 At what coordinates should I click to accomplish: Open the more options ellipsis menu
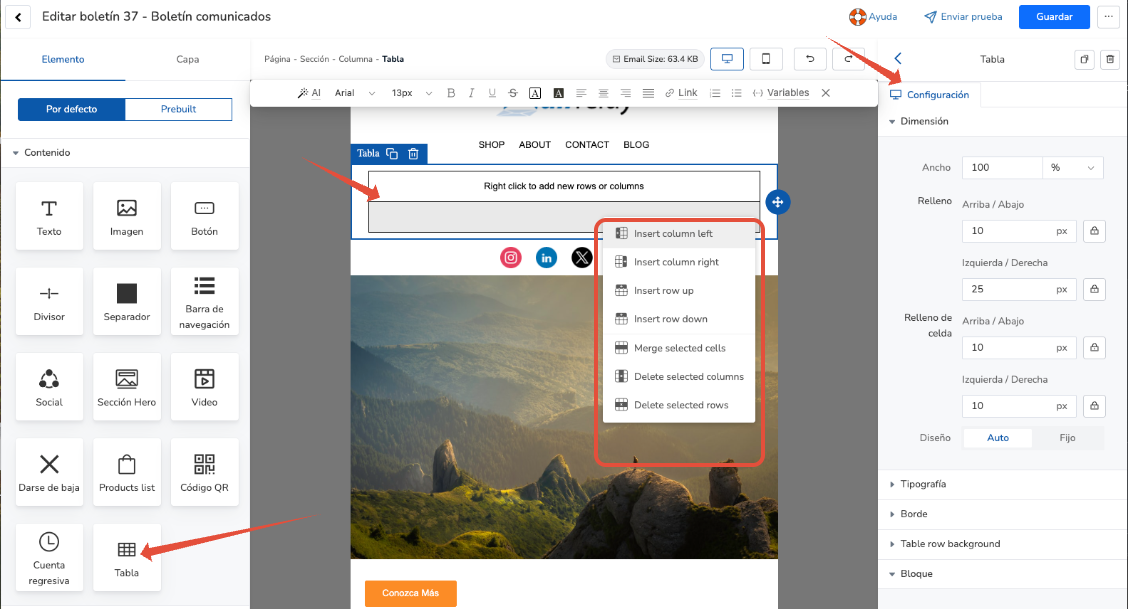click(x=1108, y=17)
